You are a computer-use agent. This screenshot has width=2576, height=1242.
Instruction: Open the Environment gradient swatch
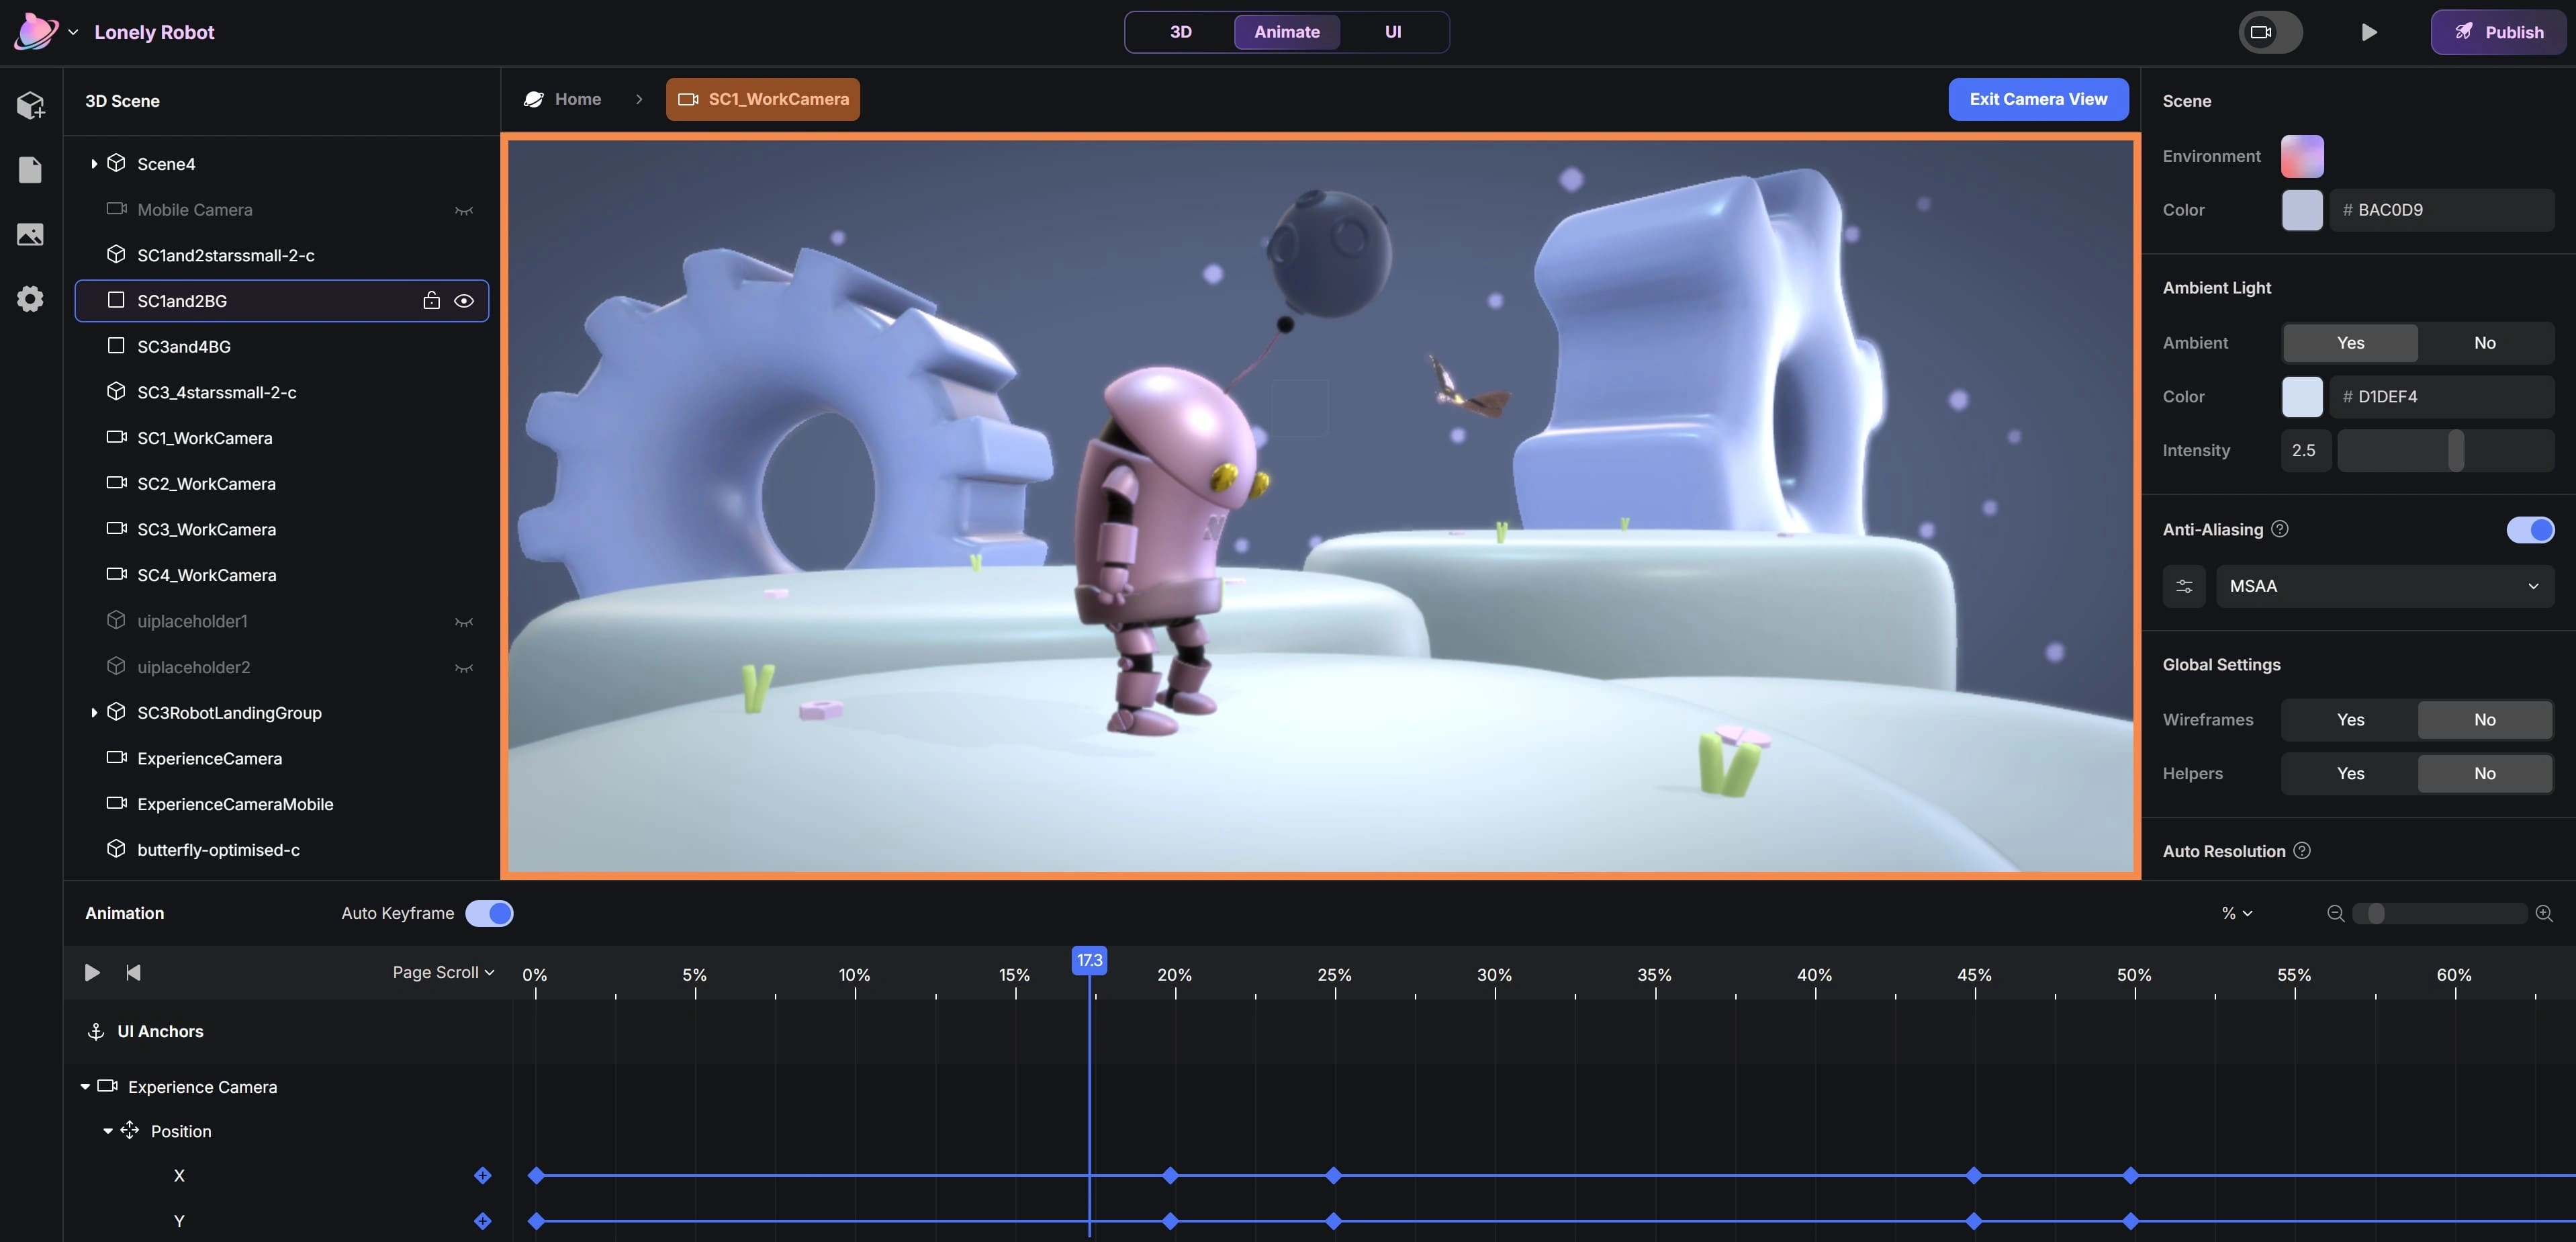(2302, 156)
